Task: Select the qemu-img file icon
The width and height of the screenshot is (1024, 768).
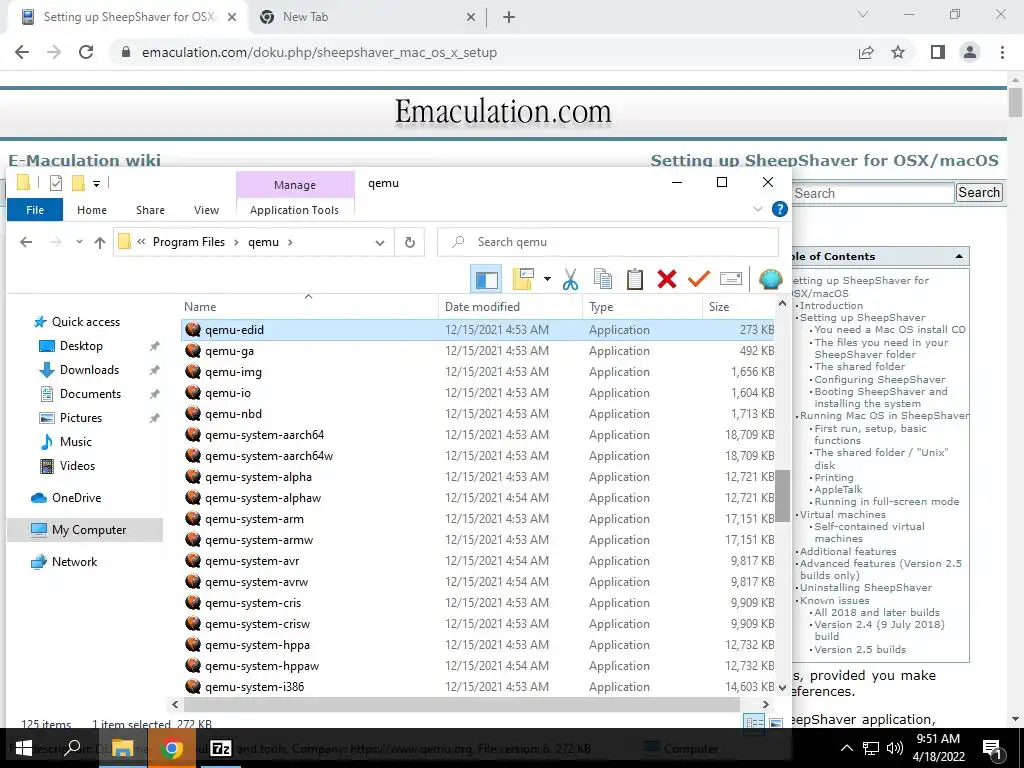Action: (193, 372)
